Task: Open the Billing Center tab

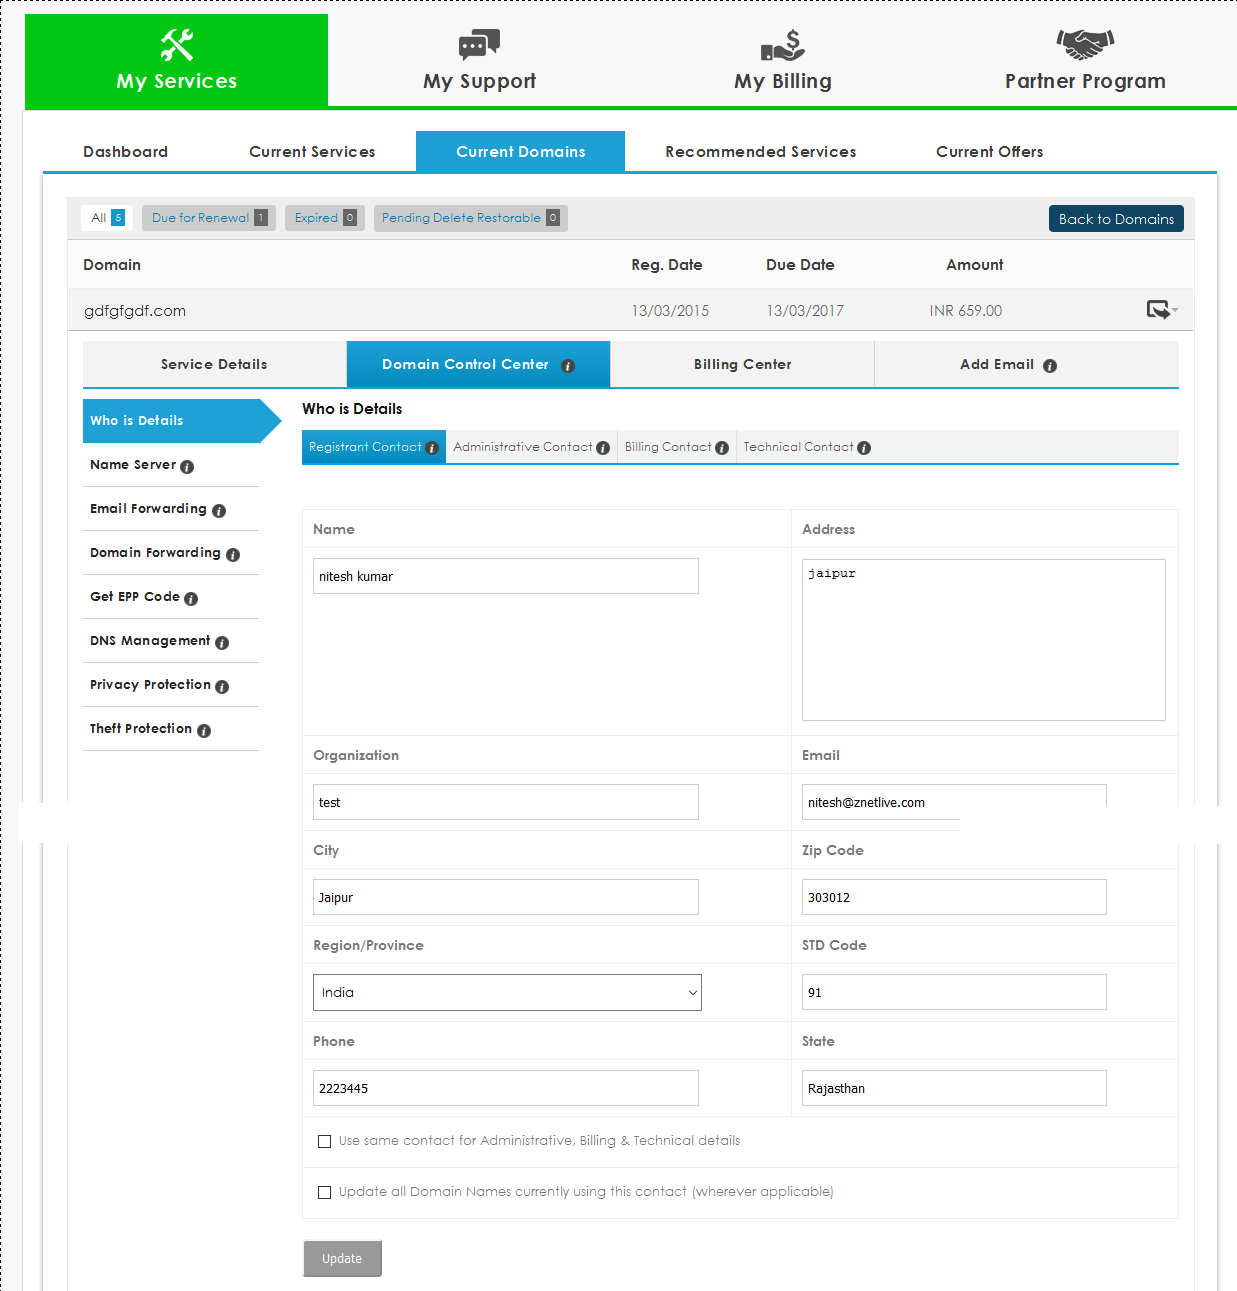Action: (x=742, y=365)
